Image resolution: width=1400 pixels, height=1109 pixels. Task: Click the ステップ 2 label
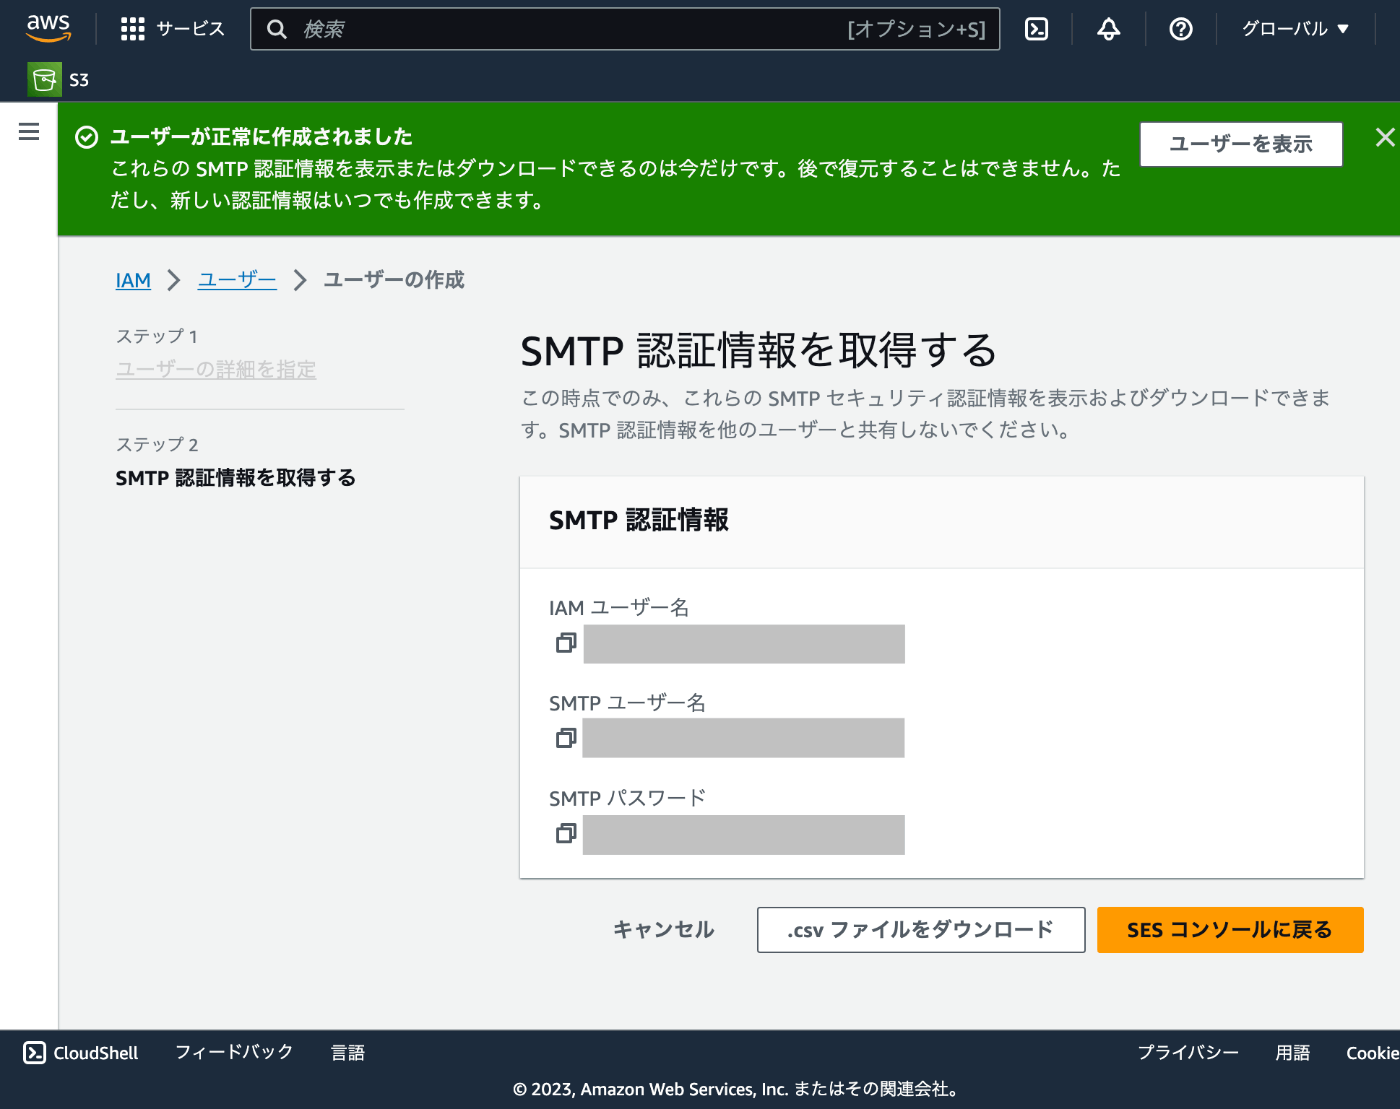tap(157, 444)
